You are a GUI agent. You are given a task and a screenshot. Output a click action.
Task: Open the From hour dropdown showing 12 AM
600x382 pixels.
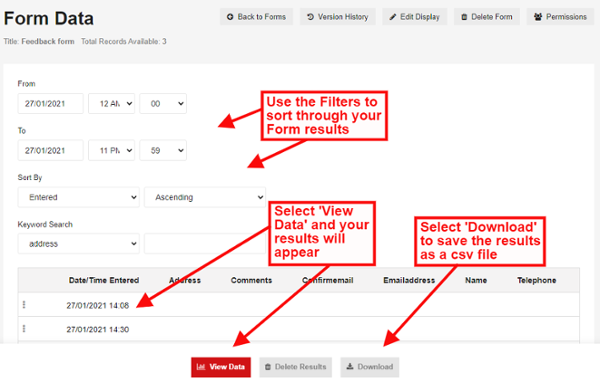click(x=111, y=104)
